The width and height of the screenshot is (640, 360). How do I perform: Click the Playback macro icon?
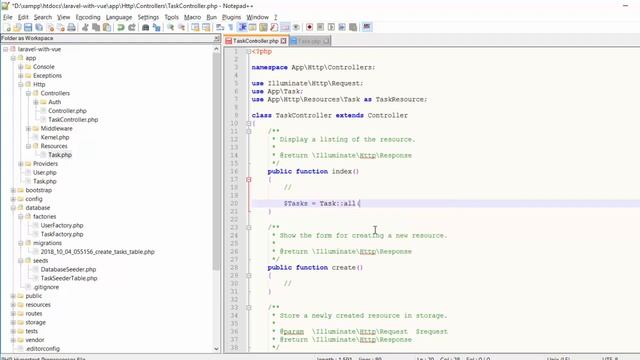[331, 27]
